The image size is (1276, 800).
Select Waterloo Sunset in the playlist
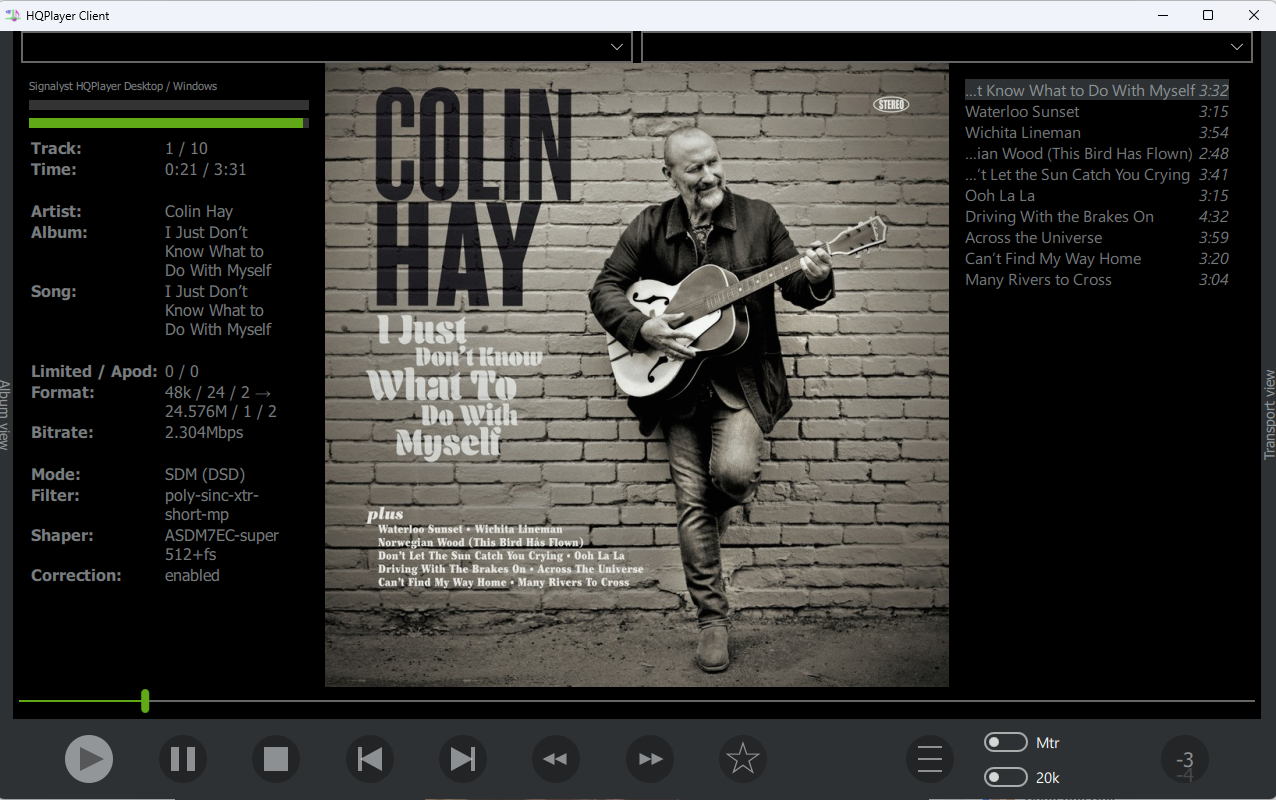(1096, 112)
